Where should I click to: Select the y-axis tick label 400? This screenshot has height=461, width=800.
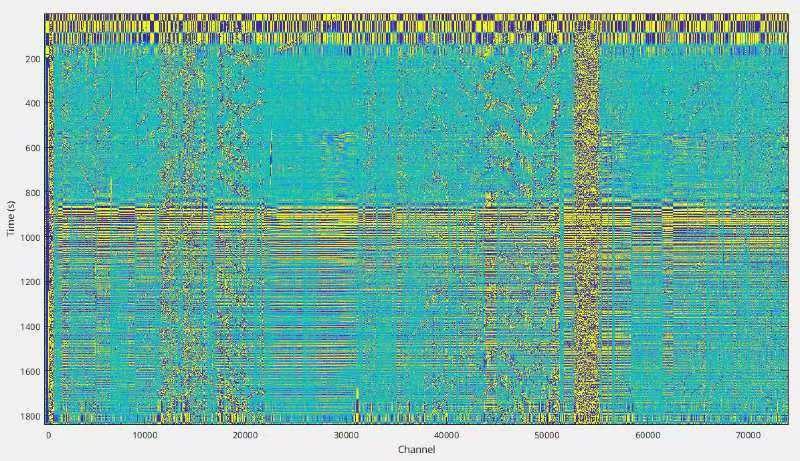(x=32, y=104)
